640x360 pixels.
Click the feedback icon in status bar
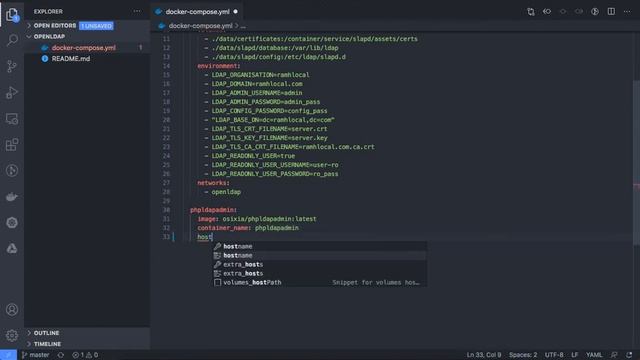pyautogui.click(x=614, y=355)
